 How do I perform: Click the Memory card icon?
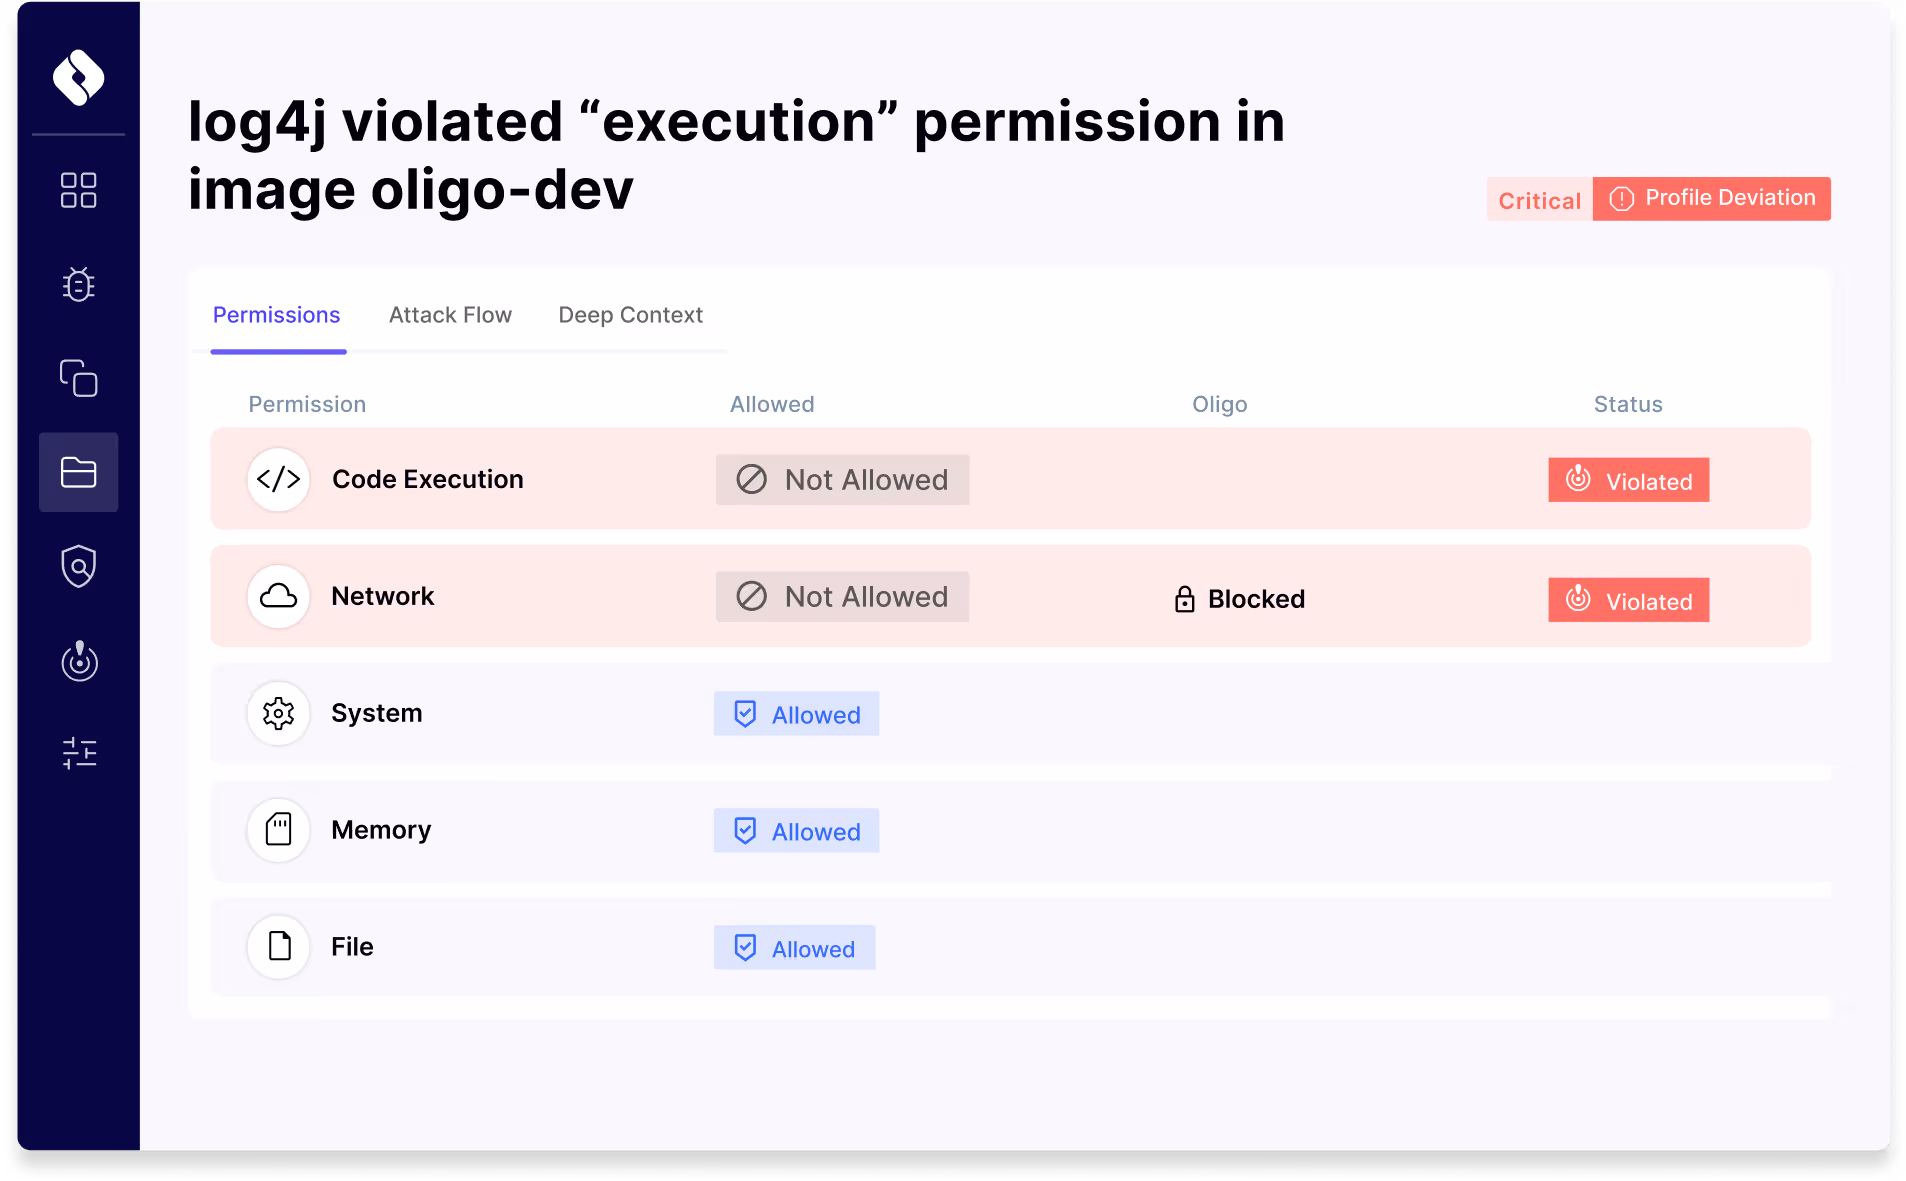[x=278, y=830]
